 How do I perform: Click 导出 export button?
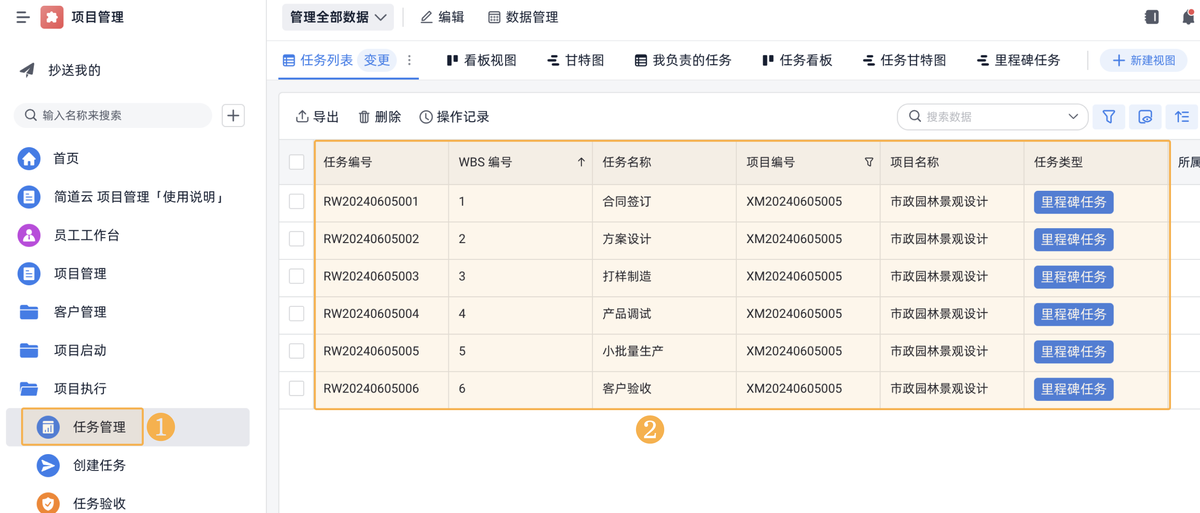click(317, 117)
